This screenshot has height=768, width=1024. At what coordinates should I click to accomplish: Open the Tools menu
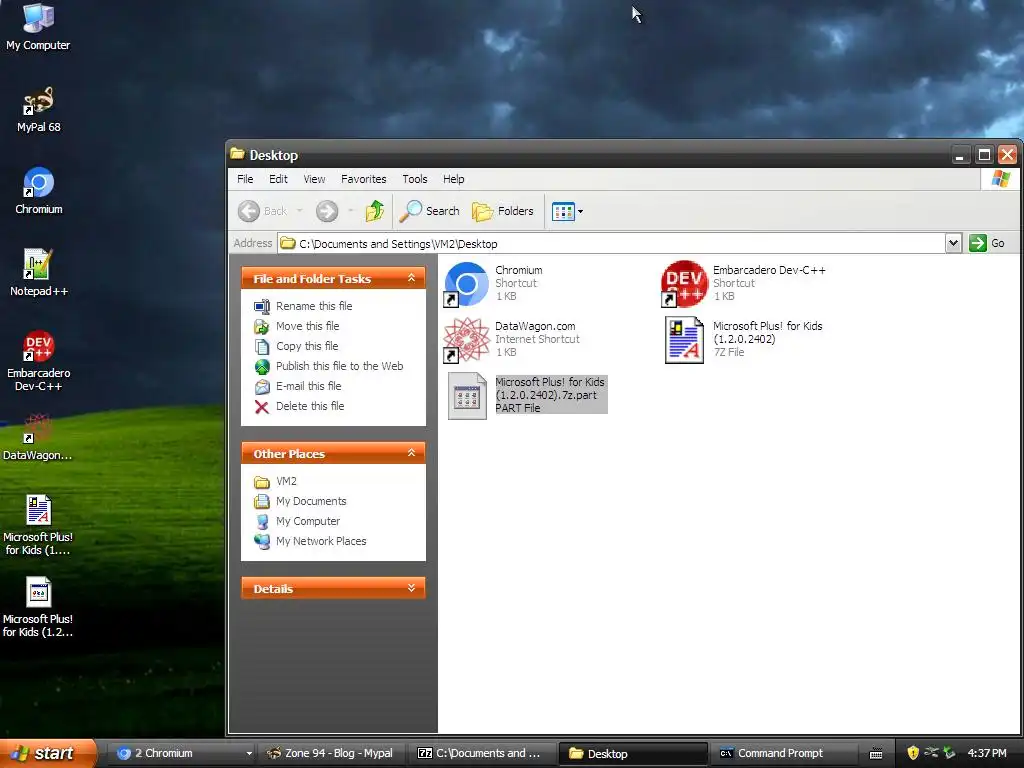pos(415,179)
